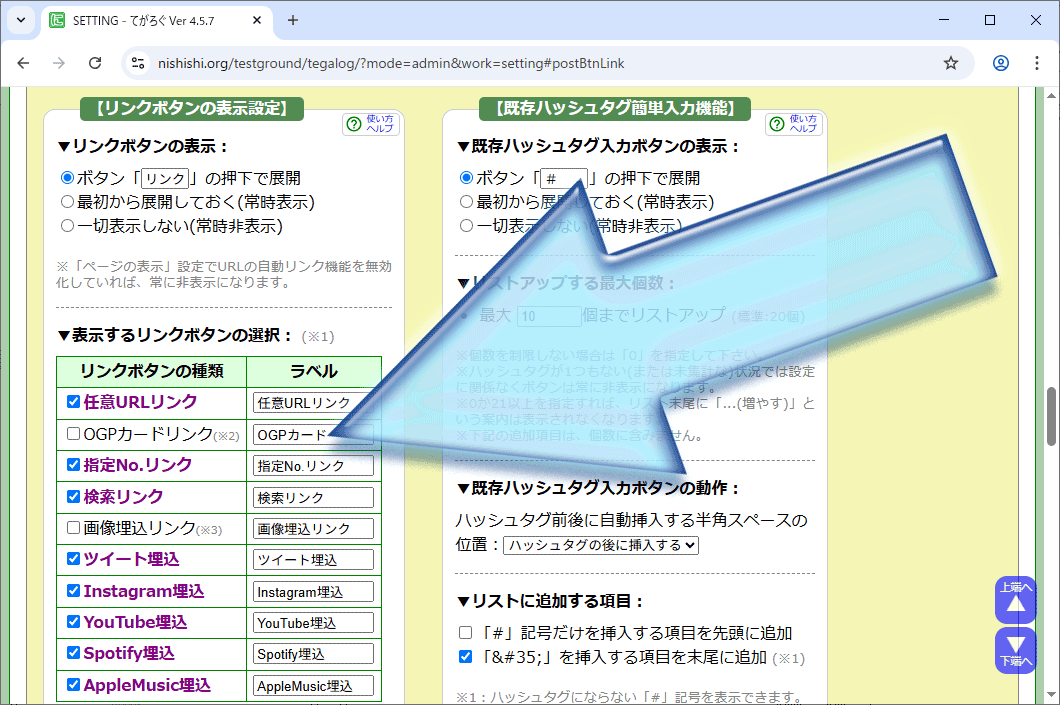This screenshot has height=705, width=1060.
Task: Select link button 一切表示しない radio
Action: coord(67,226)
